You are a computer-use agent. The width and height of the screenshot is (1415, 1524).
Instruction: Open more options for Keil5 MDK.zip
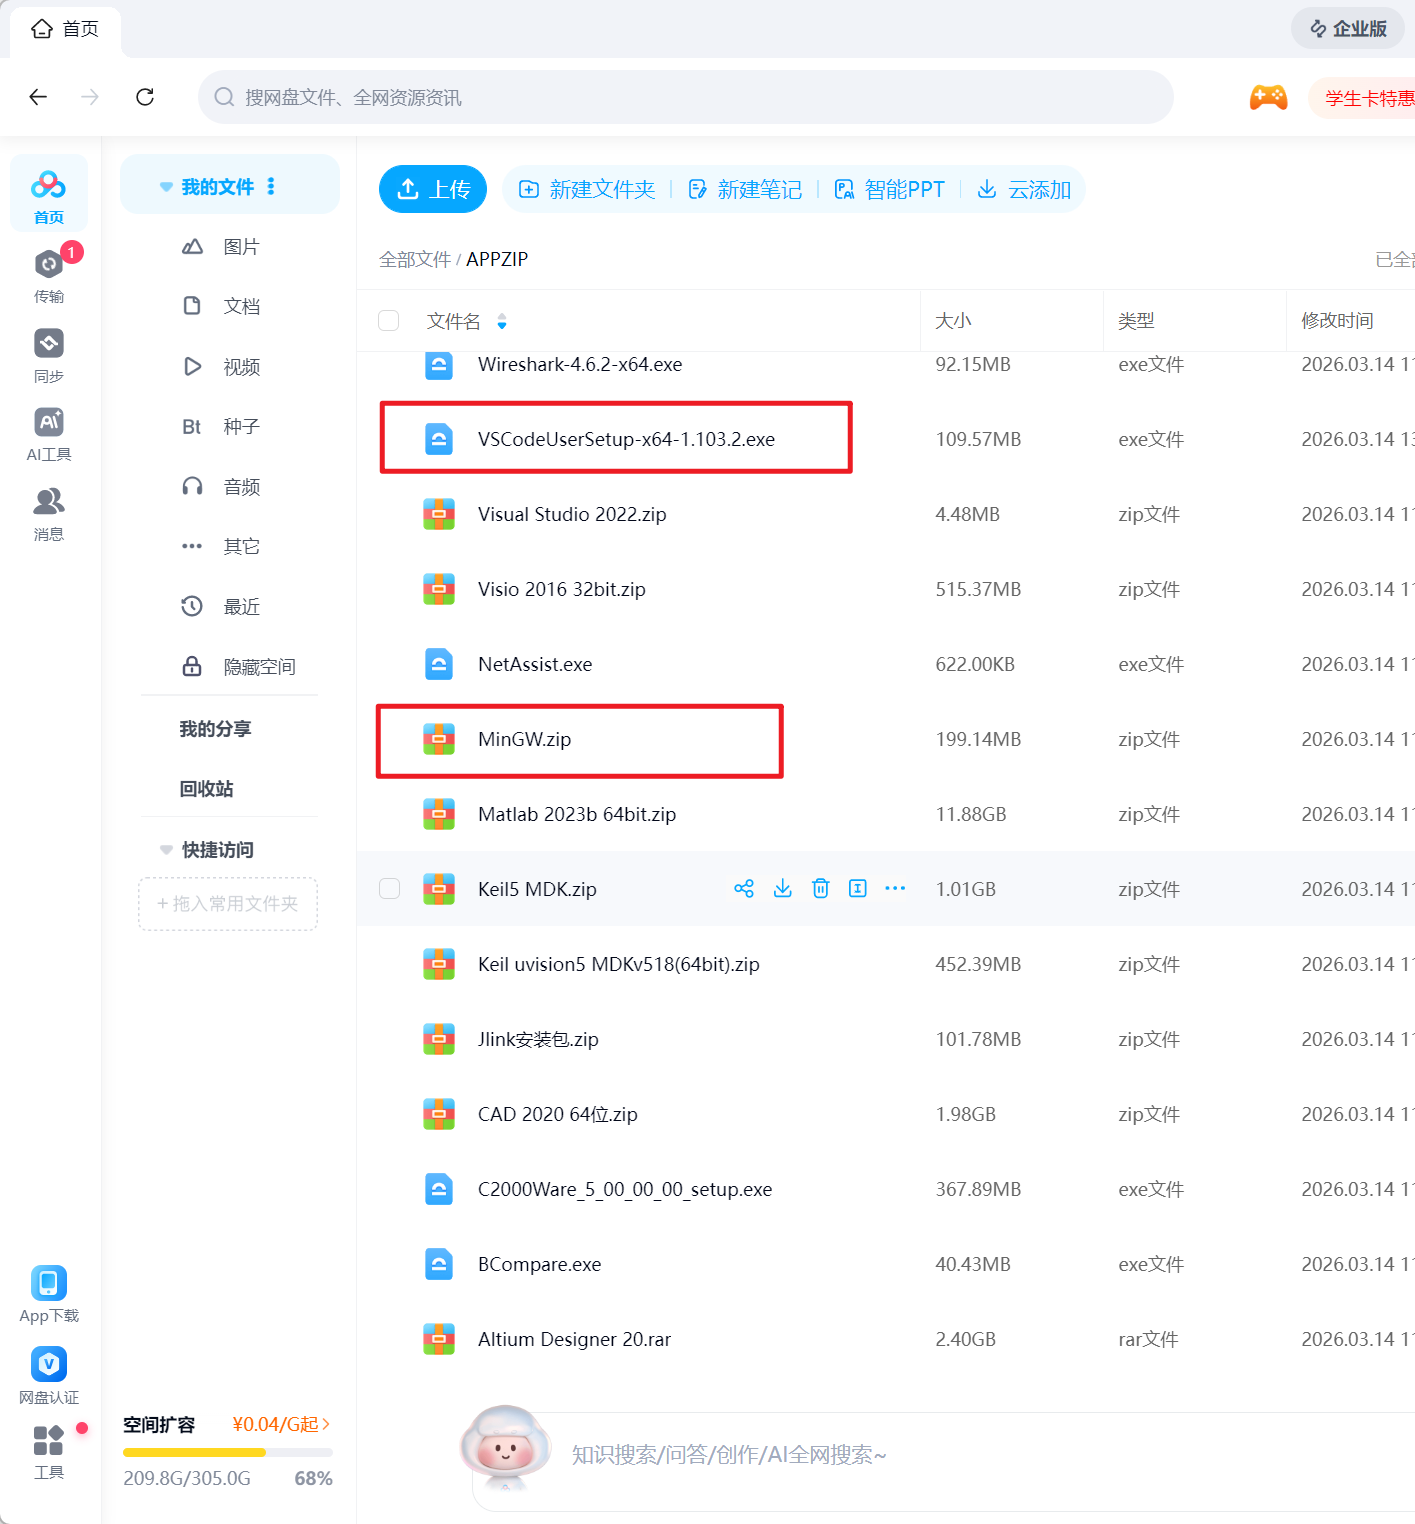[x=895, y=888]
